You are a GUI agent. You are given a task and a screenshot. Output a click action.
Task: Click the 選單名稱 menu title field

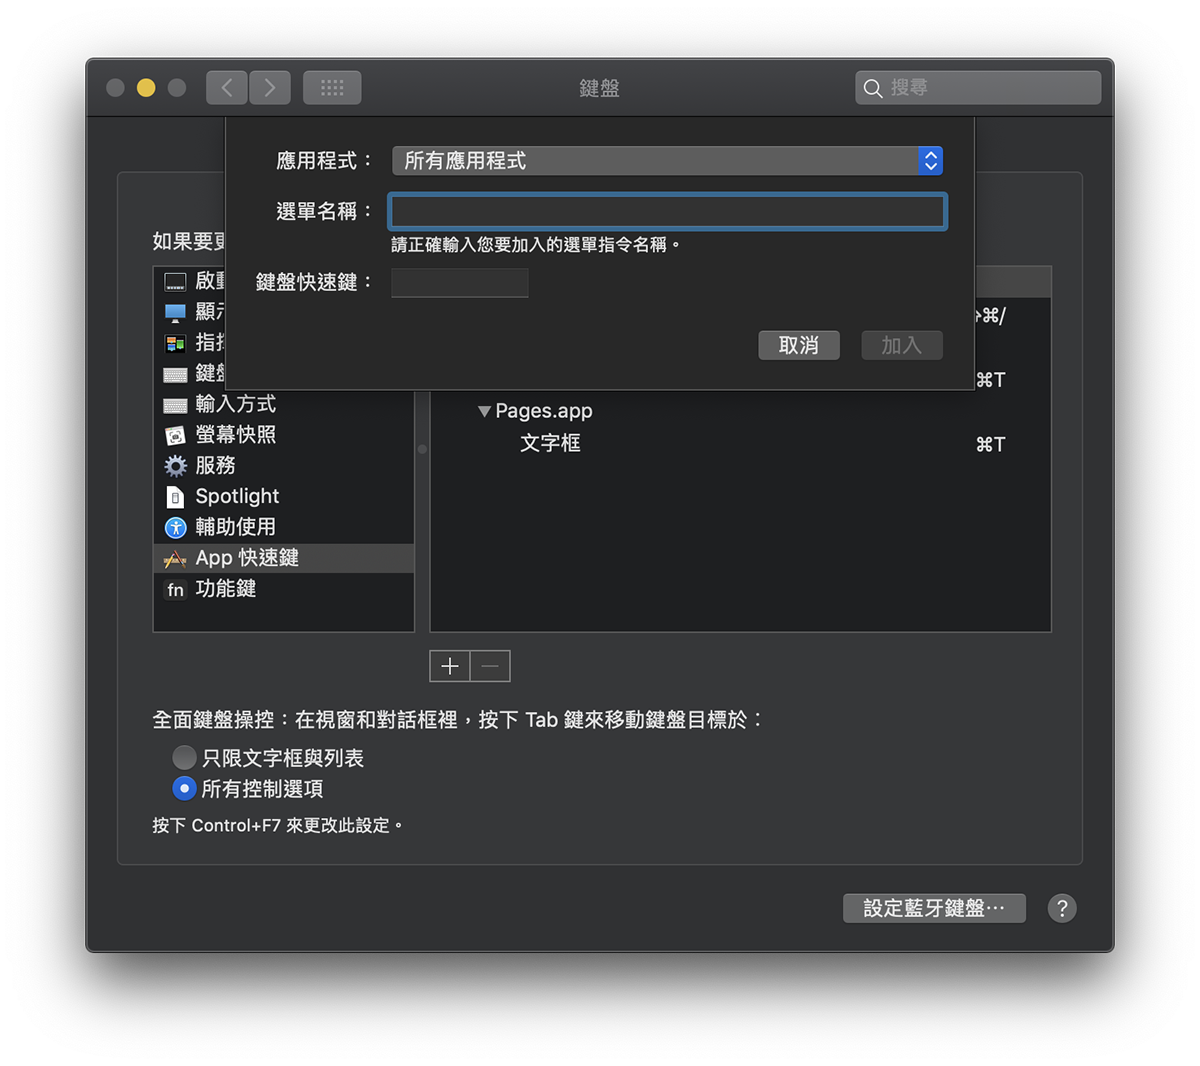[x=667, y=212]
